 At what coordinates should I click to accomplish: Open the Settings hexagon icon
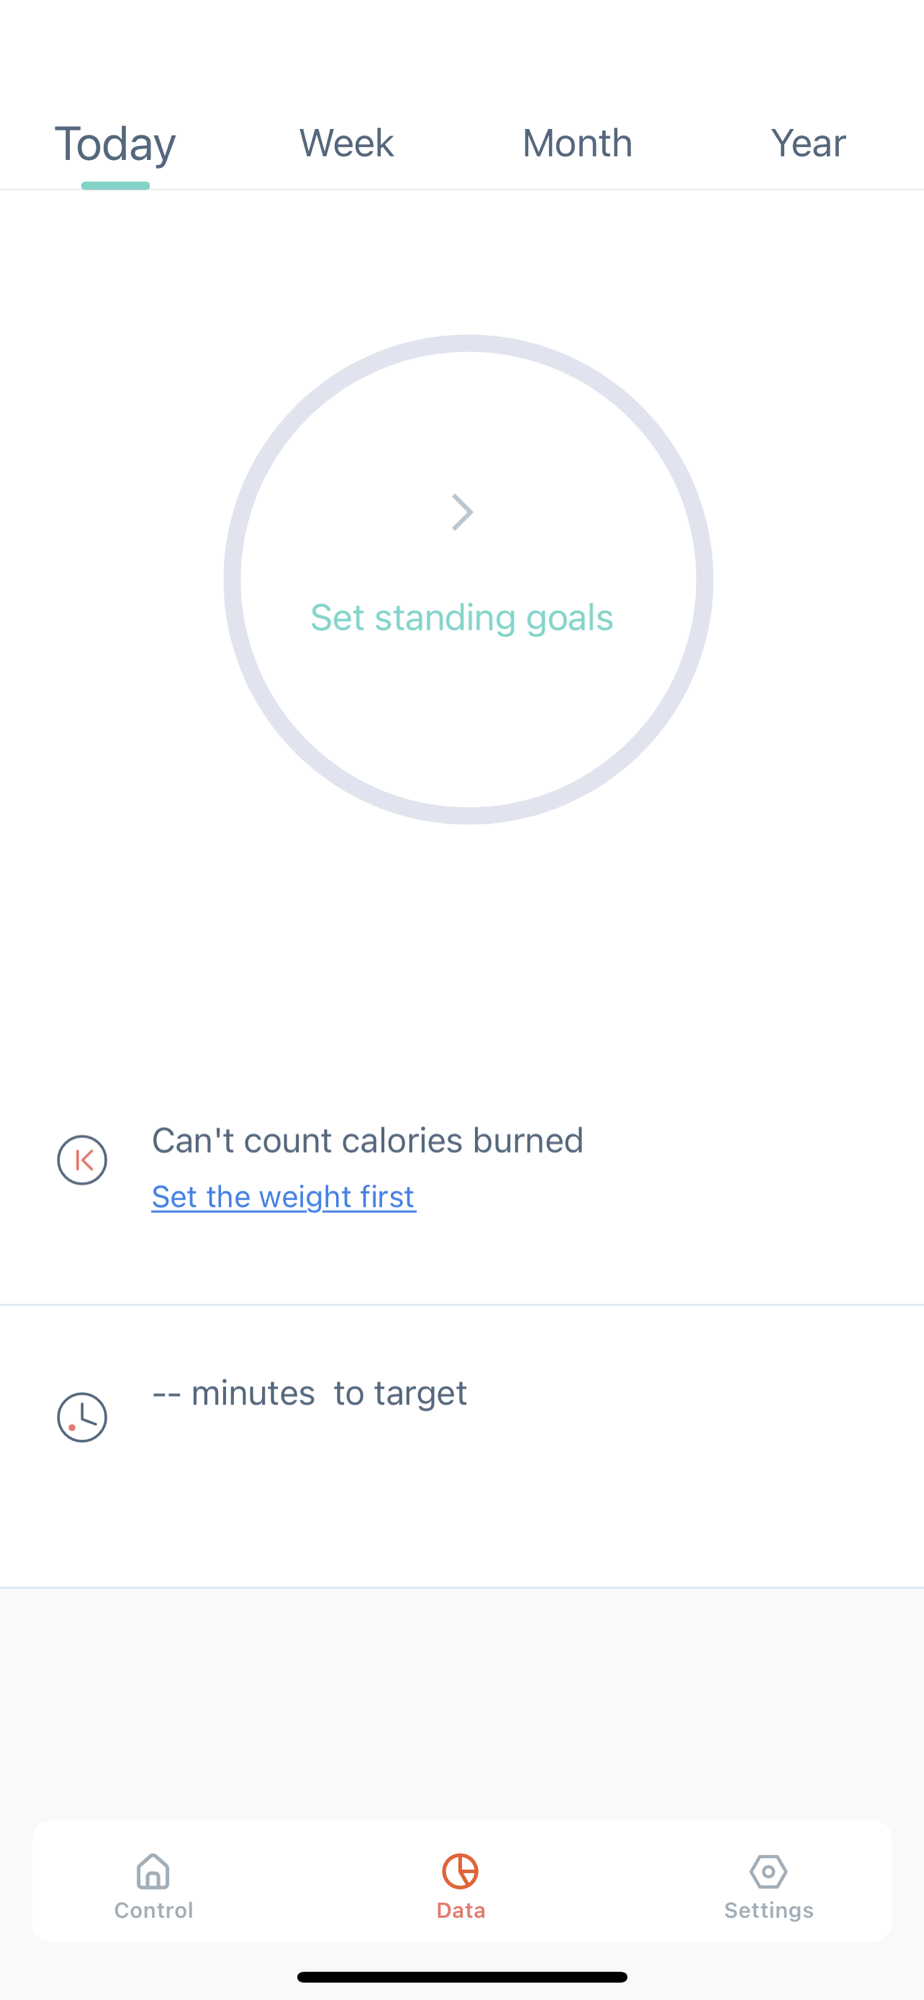(x=768, y=1870)
